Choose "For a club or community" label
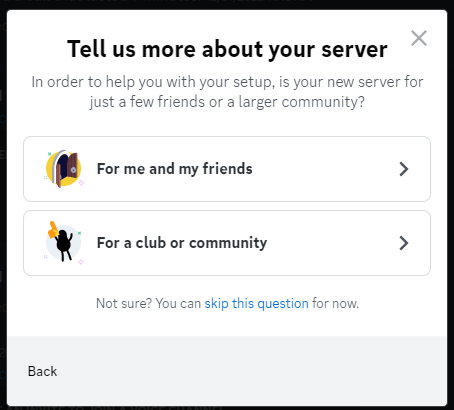Screen dimensions: 454x410 point(182,243)
